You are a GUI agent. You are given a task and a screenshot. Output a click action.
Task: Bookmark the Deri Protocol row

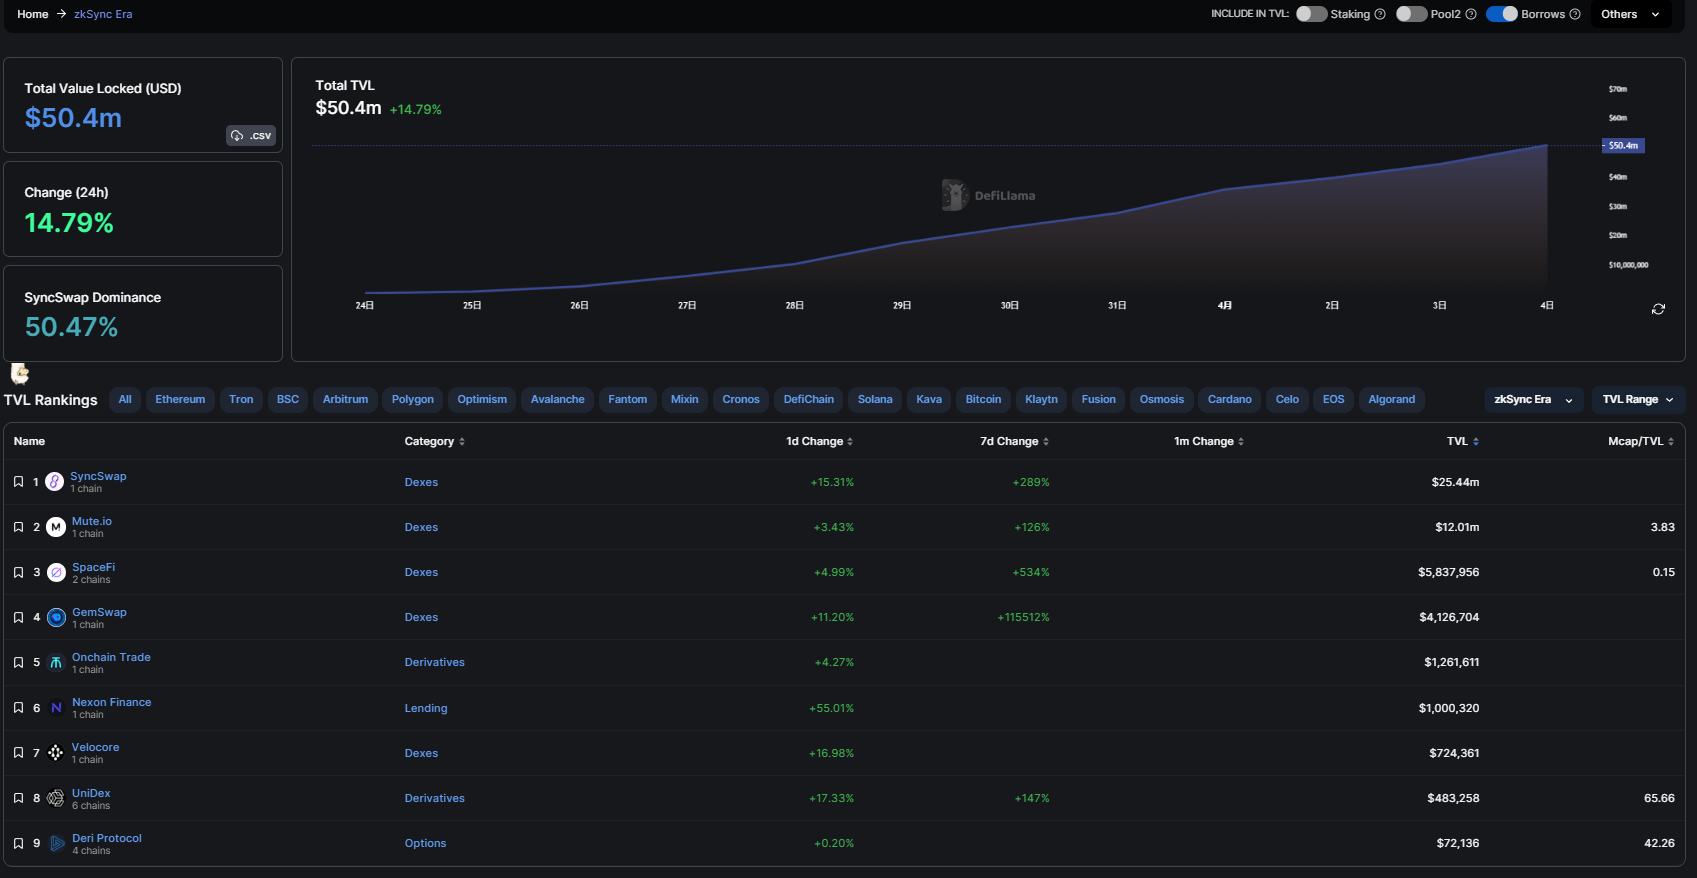(18, 843)
